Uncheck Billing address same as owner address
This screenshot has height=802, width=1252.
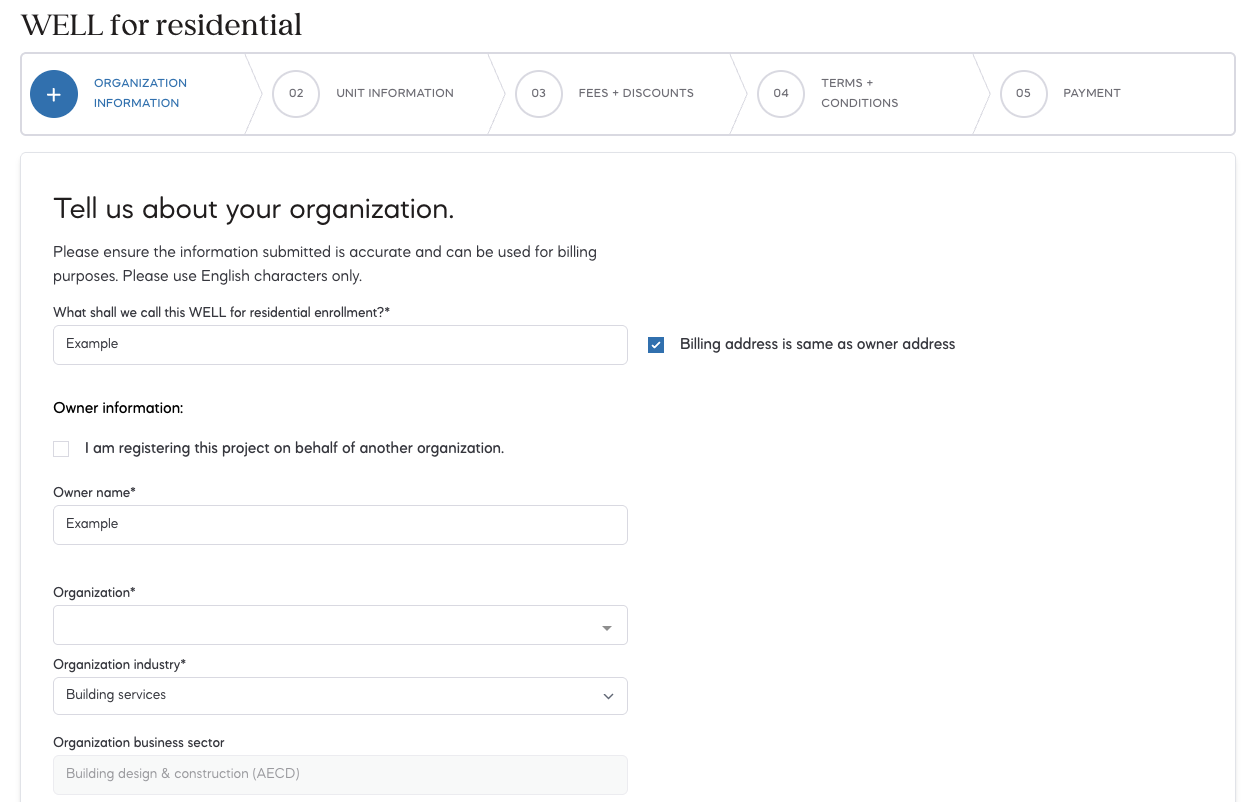[656, 345]
